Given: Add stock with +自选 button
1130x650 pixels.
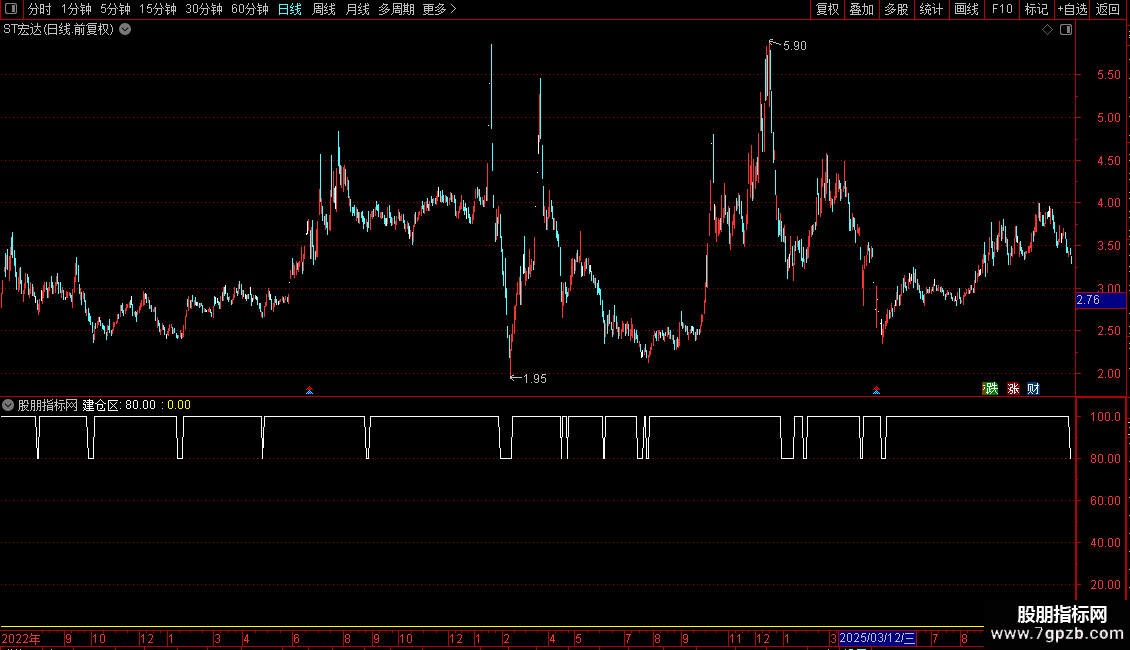Looking at the screenshot, I should pyautogui.click(x=1072, y=9).
